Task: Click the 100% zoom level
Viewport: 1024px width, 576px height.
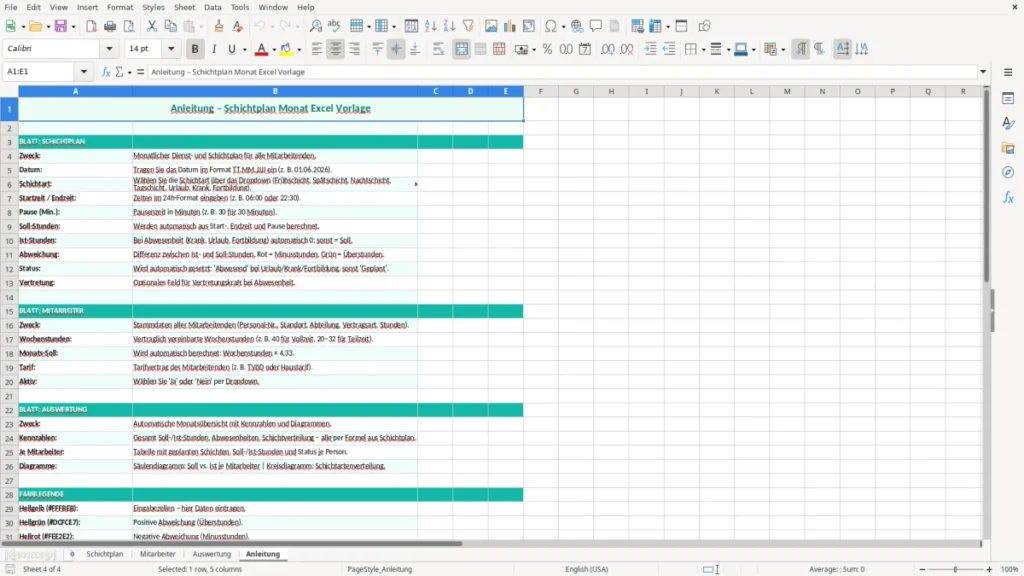Action: pos(1010,569)
